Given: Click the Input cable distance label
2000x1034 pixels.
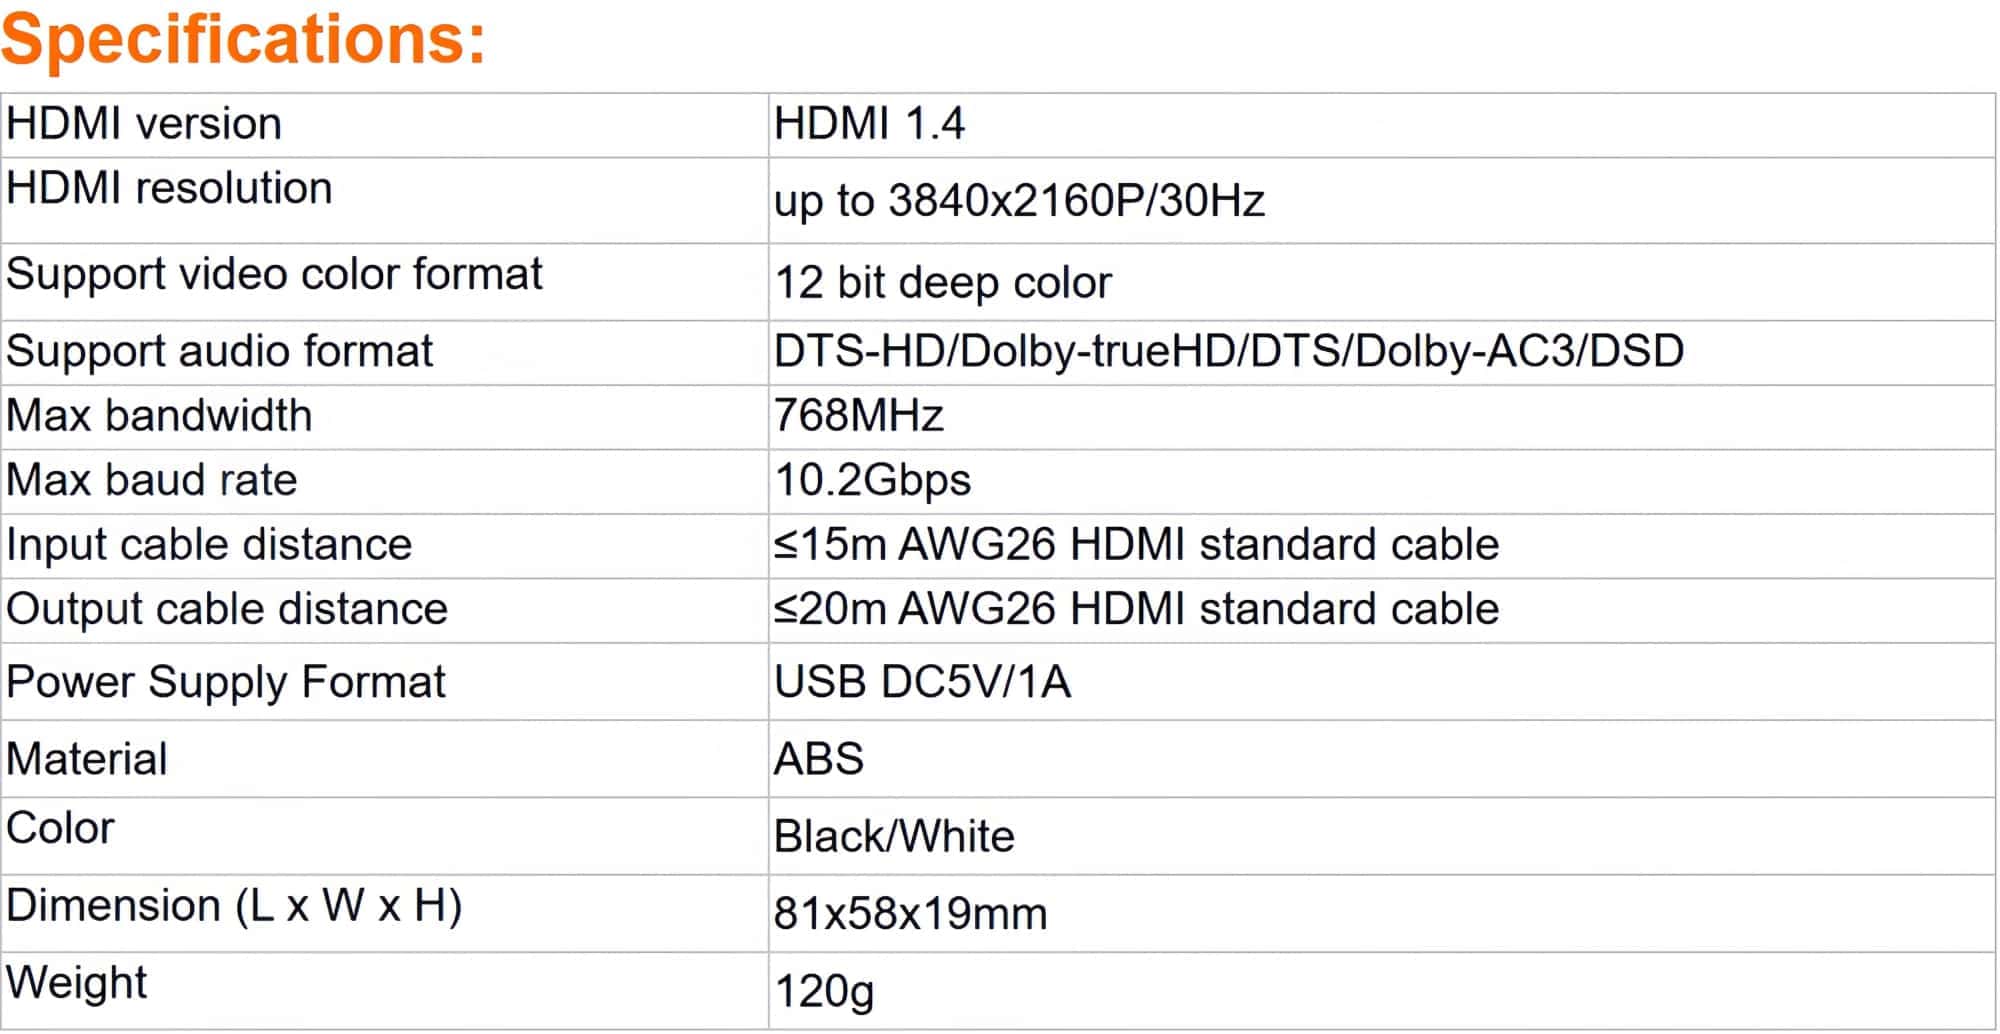Looking at the screenshot, I should 209,545.
